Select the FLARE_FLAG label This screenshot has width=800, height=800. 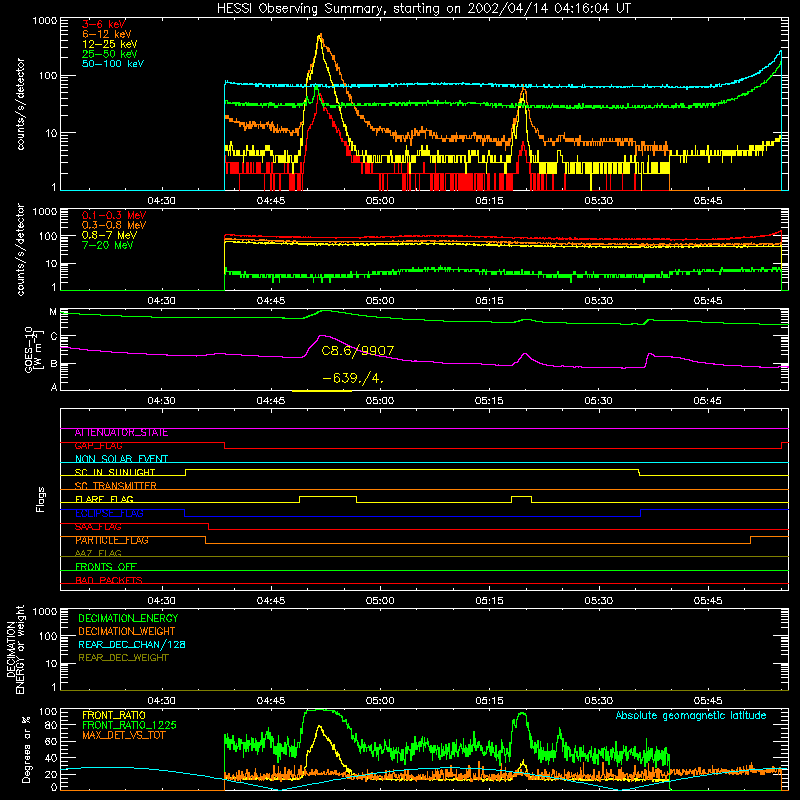pos(104,499)
